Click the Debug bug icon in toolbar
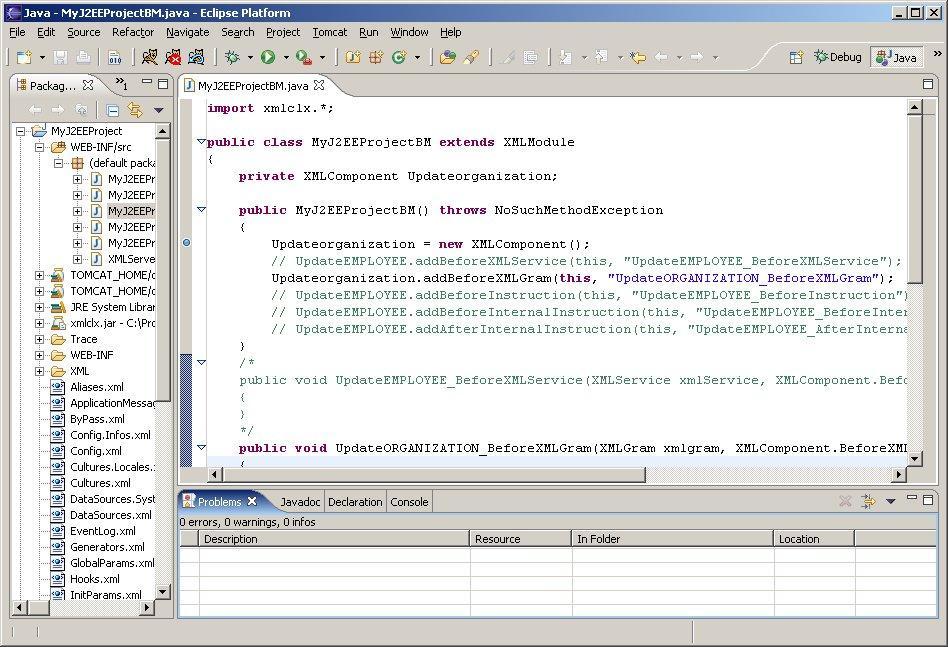 [x=232, y=58]
